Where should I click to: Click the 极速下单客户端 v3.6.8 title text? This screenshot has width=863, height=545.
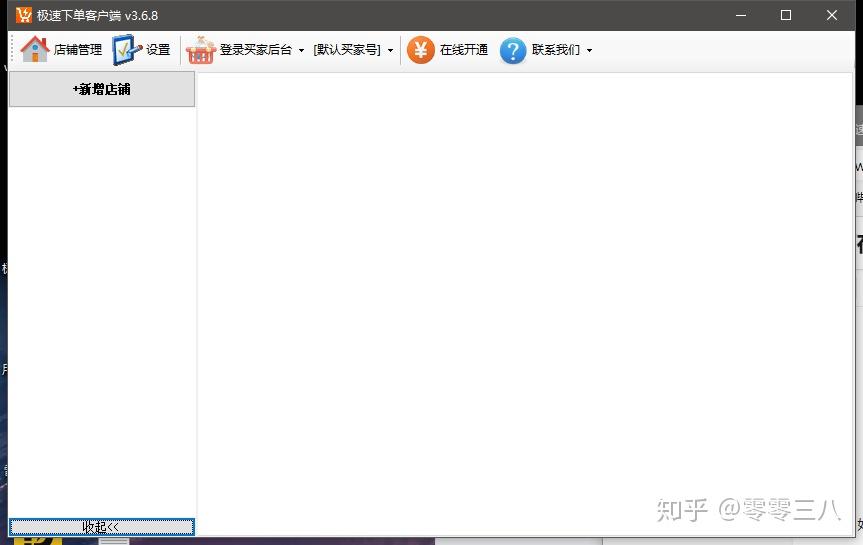tap(97, 15)
